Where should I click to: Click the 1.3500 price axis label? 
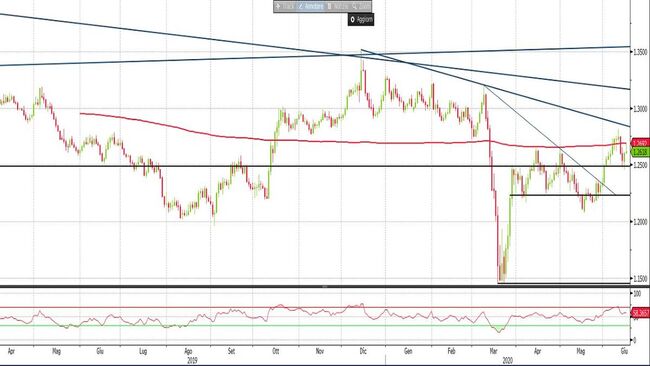pos(640,52)
